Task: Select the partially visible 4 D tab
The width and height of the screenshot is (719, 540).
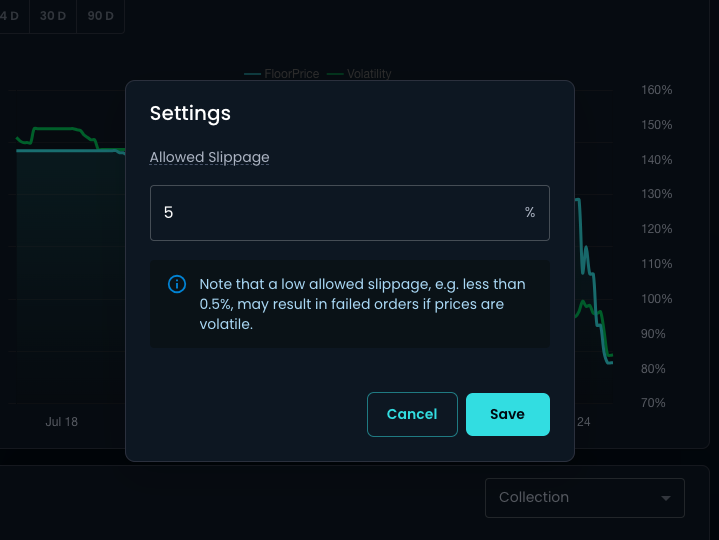Action: click(14, 16)
